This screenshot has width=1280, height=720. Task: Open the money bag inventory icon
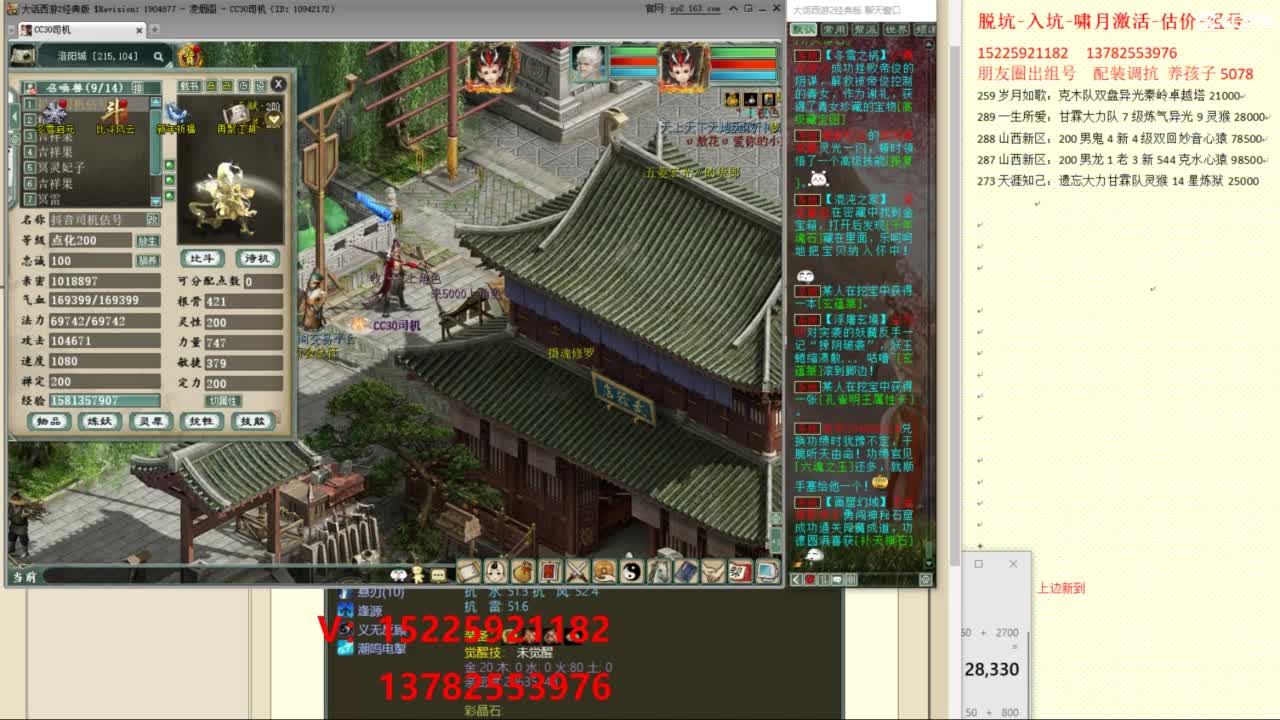coord(523,571)
